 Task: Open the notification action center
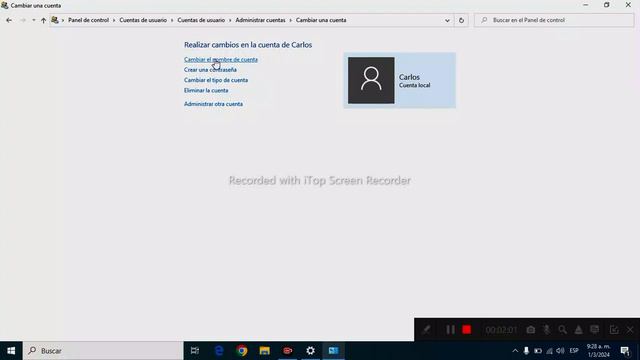coord(625,351)
